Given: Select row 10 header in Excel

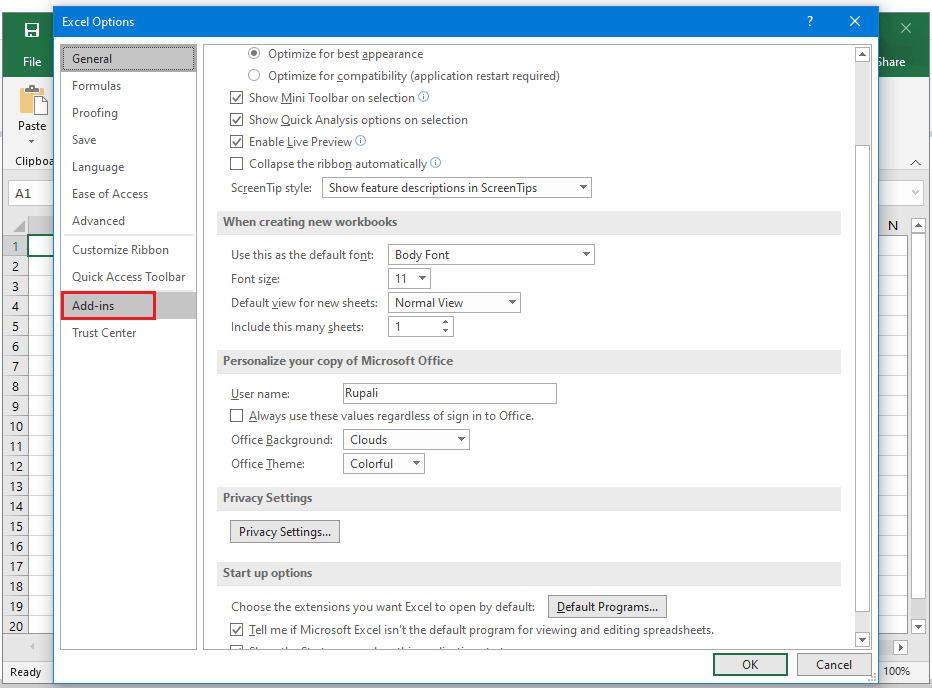Looking at the screenshot, I should pos(16,426).
